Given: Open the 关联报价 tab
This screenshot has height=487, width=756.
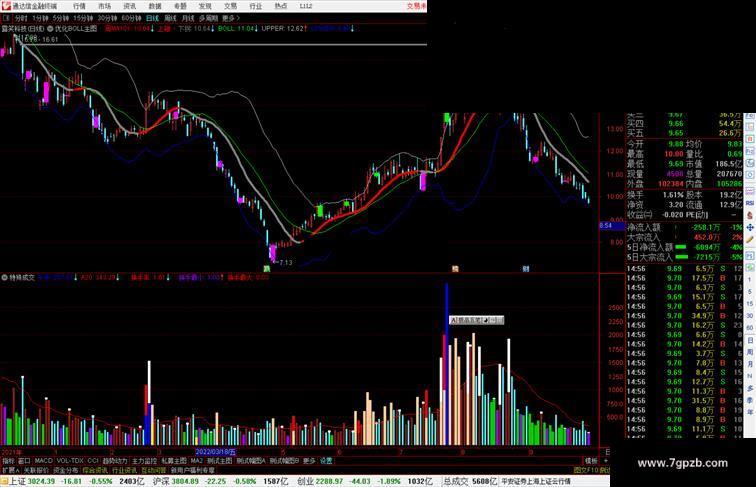Looking at the screenshot, I should point(36,470).
